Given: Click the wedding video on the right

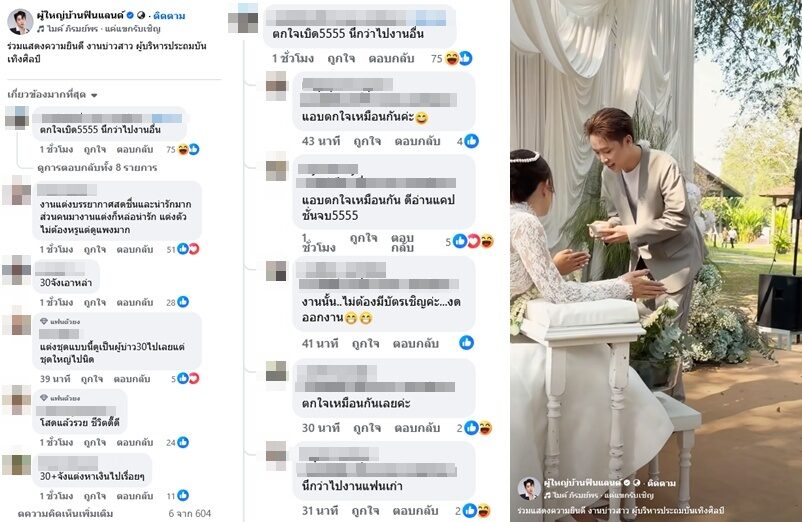Looking at the screenshot, I should coord(656,261).
